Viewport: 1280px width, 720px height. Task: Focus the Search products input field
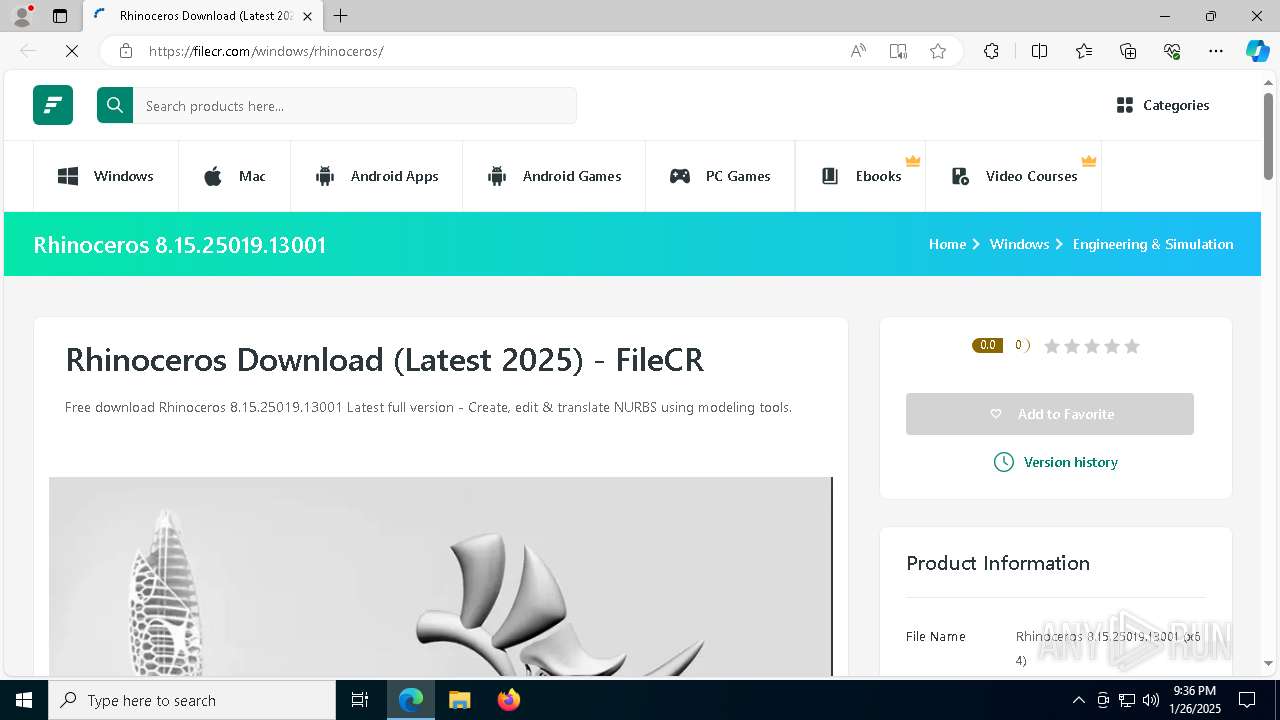pyautogui.click(x=355, y=105)
